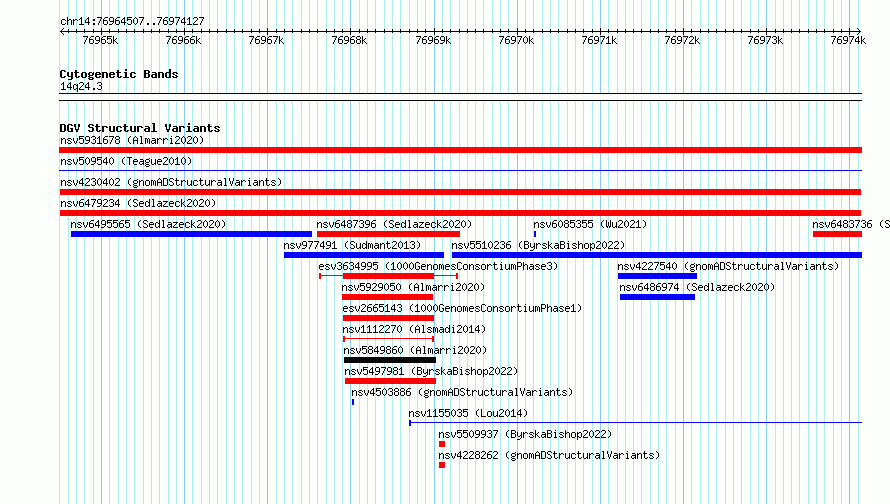The width and height of the screenshot is (890, 504).
Task: Click nsv6085355 (Wu2021) label
Action: 590,224
